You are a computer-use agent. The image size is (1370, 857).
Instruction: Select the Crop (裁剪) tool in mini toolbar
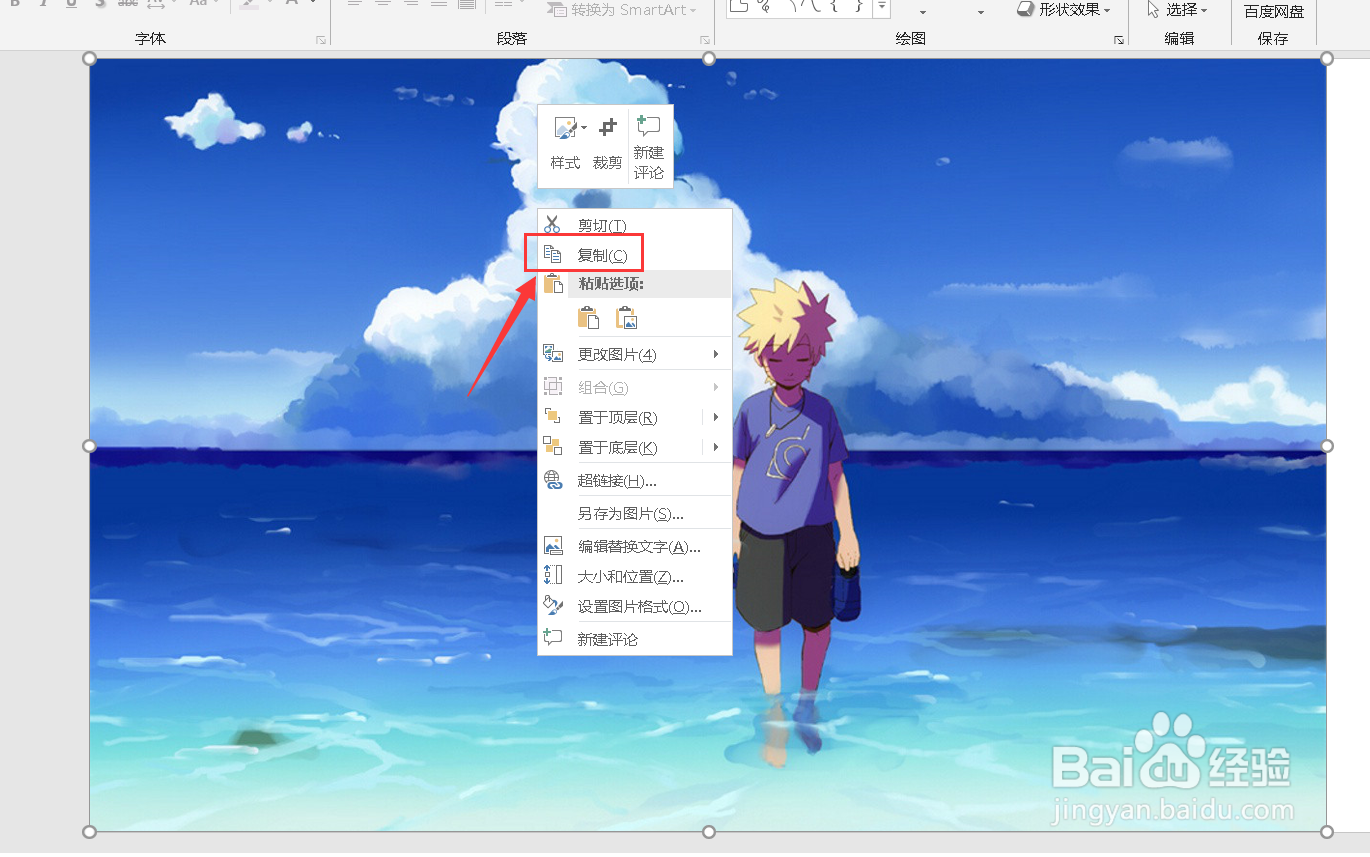click(x=607, y=145)
